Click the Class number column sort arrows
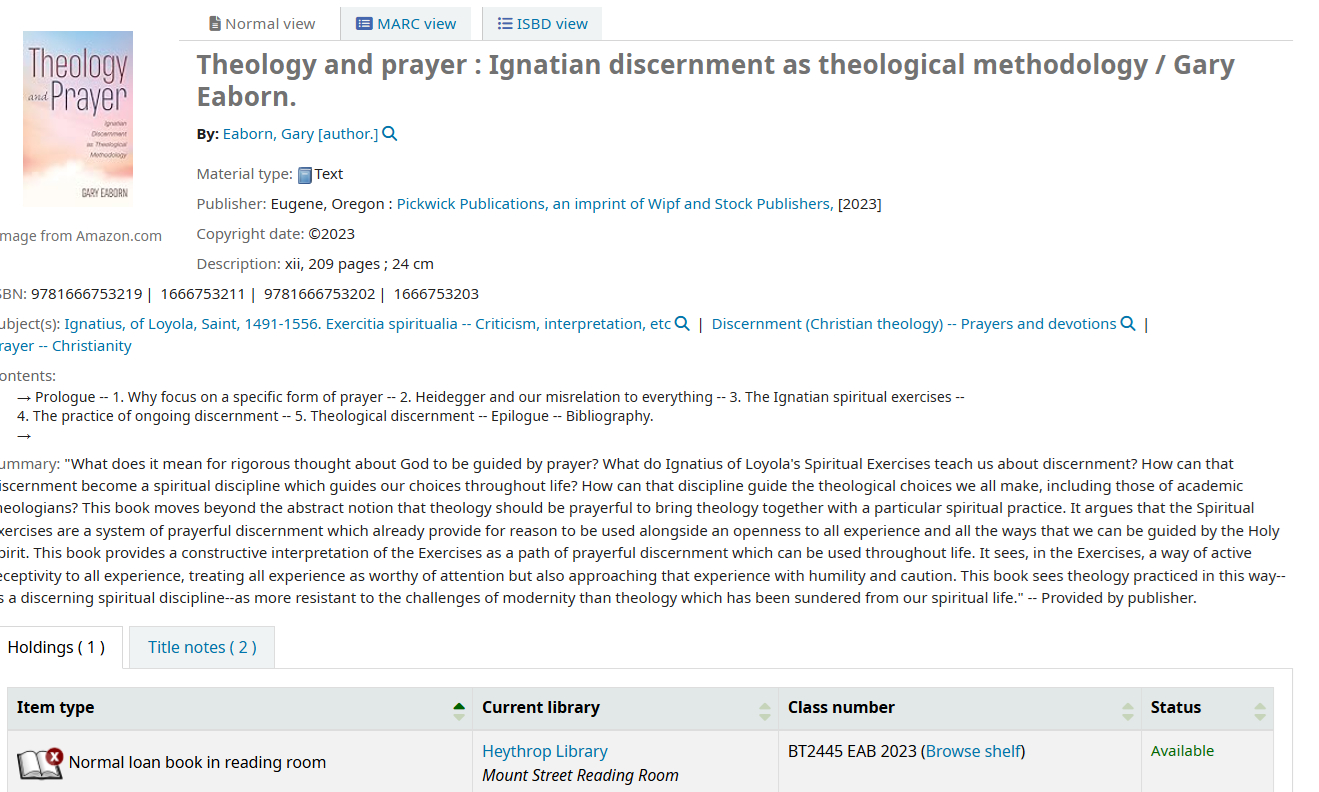The image size is (1319, 792). coord(1128,710)
